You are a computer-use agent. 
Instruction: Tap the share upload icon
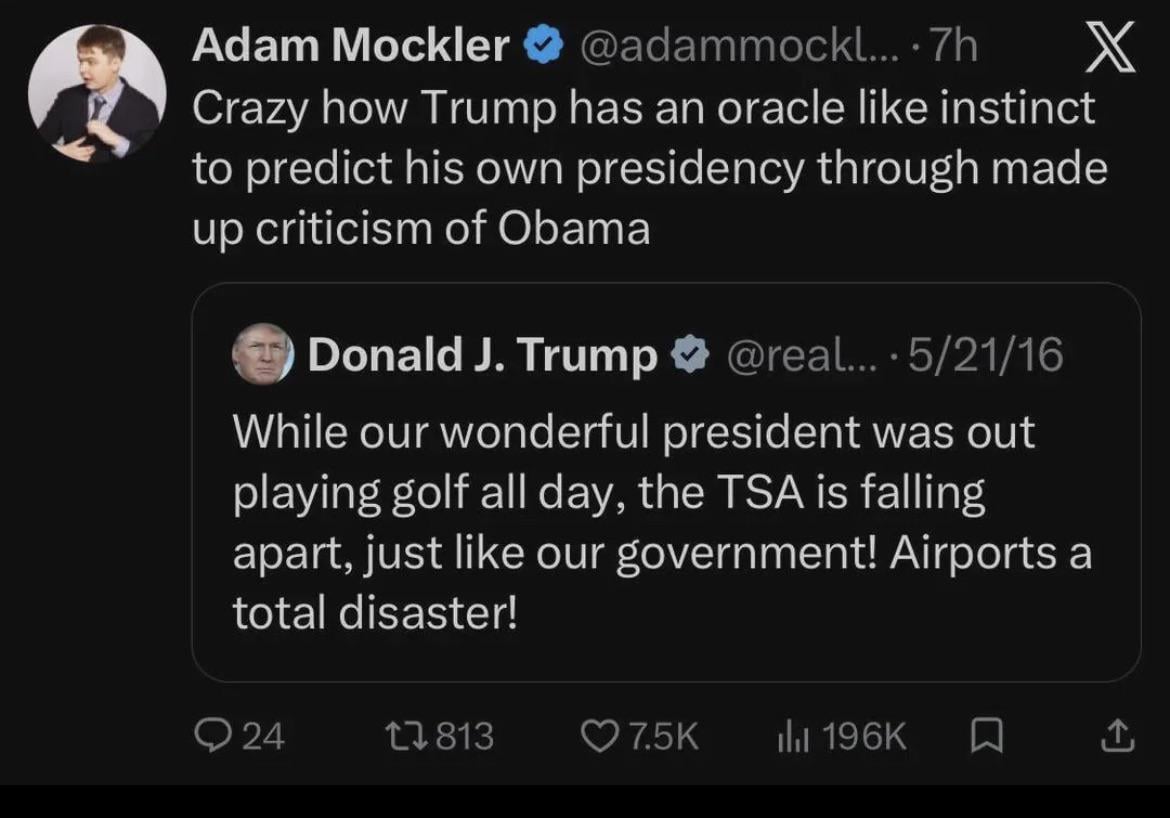(1117, 736)
